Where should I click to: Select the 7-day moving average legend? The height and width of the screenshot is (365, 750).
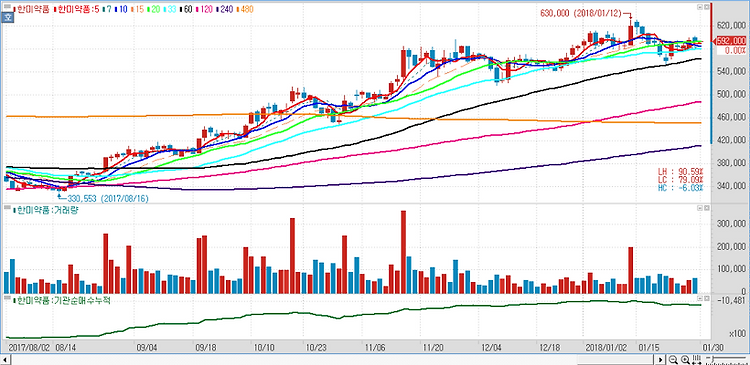coord(108,9)
